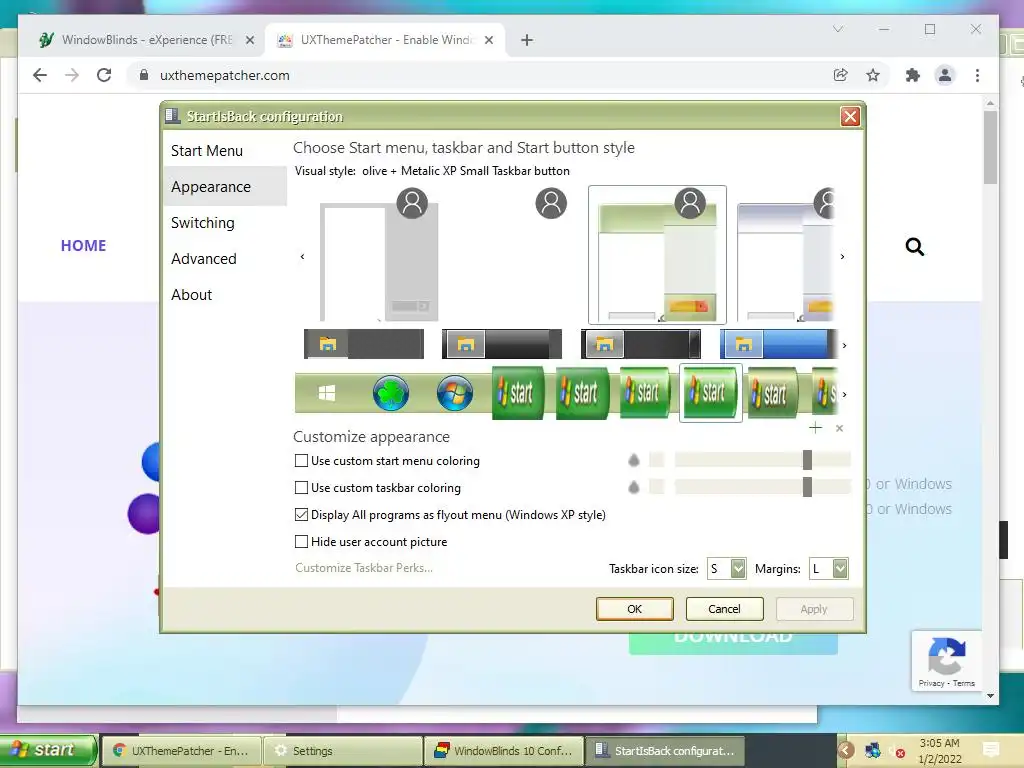This screenshot has width=1024, height=768.
Task: Click the taskbar coloring opacity slider
Action: (763, 487)
